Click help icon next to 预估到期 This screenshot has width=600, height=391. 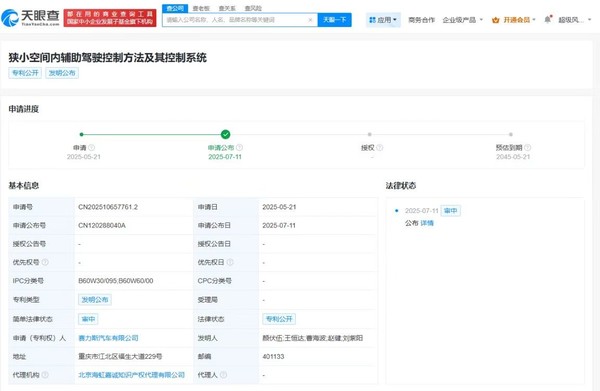tap(528, 148)
